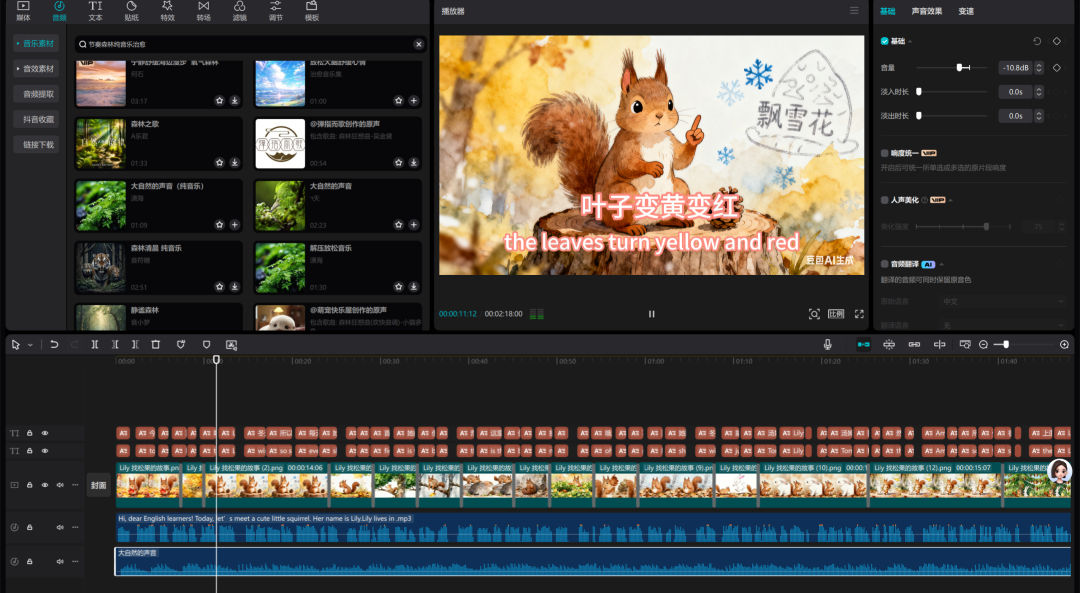This screenshot has width=1080, height=593.
Task: Toggle the 基础 checkbox in audio panel
Action: pyautogui.click(x=884, y=41)
